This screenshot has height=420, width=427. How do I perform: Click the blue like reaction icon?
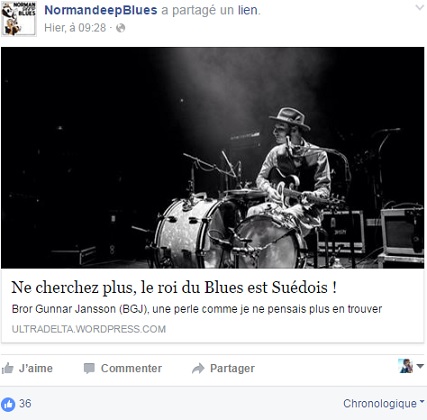click(x=8, y=404)
